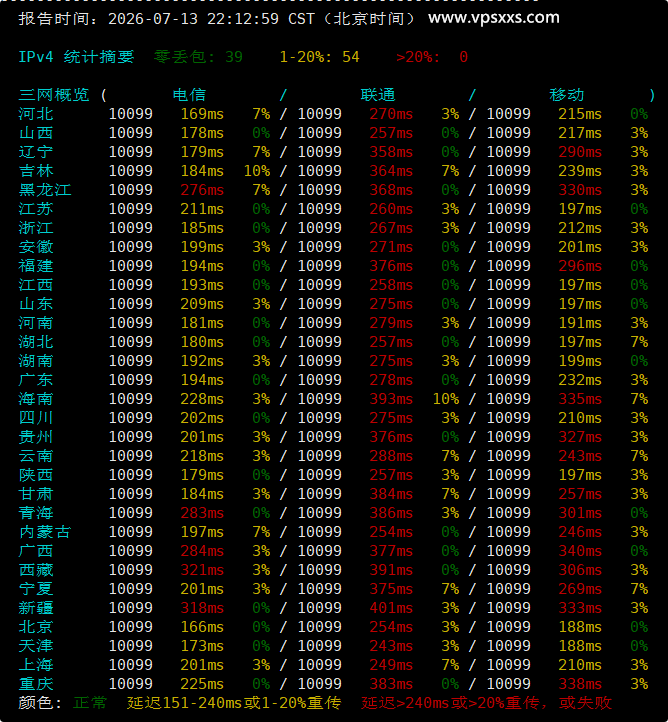Select the 重庆 row label
This screenshot has width=668, height=722.
36,684
